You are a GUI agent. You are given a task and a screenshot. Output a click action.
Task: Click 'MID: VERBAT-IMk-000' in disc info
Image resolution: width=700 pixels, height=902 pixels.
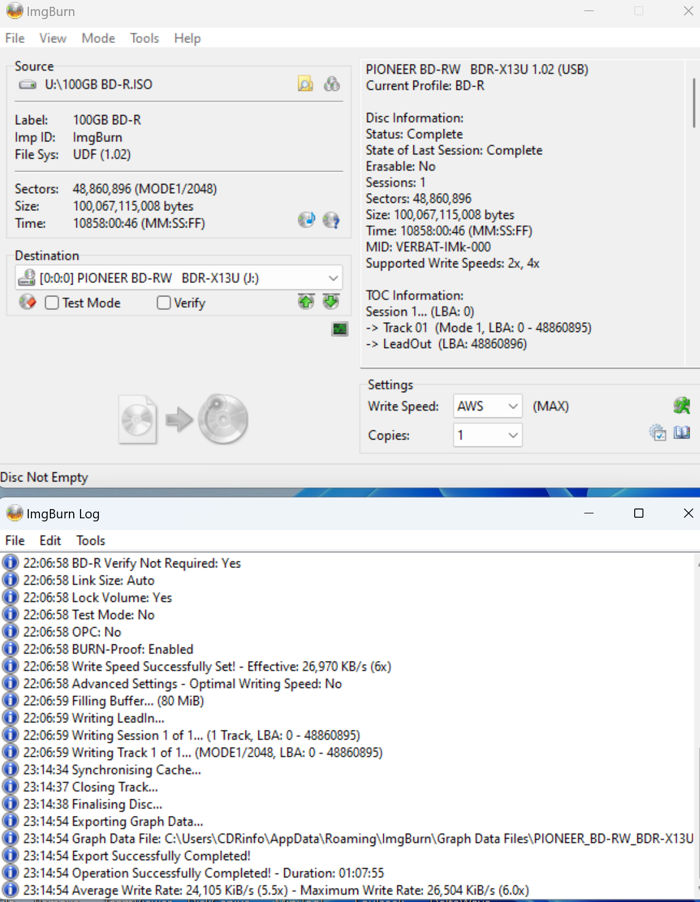pos(429,247)
